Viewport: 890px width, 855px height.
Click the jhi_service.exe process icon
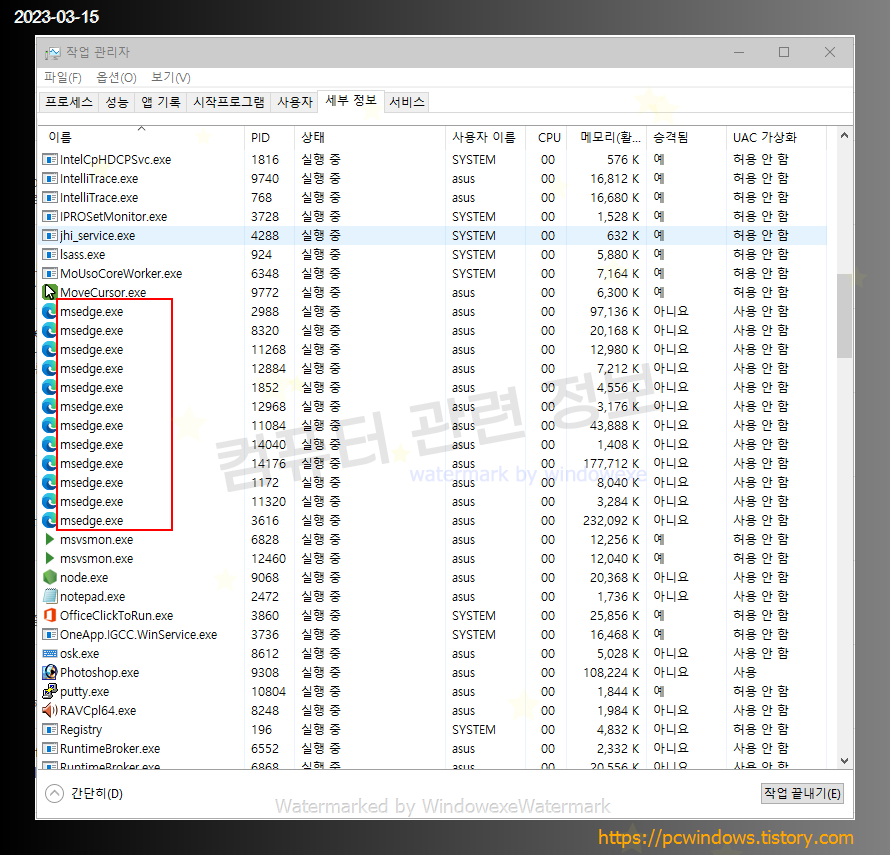(50, 236)
